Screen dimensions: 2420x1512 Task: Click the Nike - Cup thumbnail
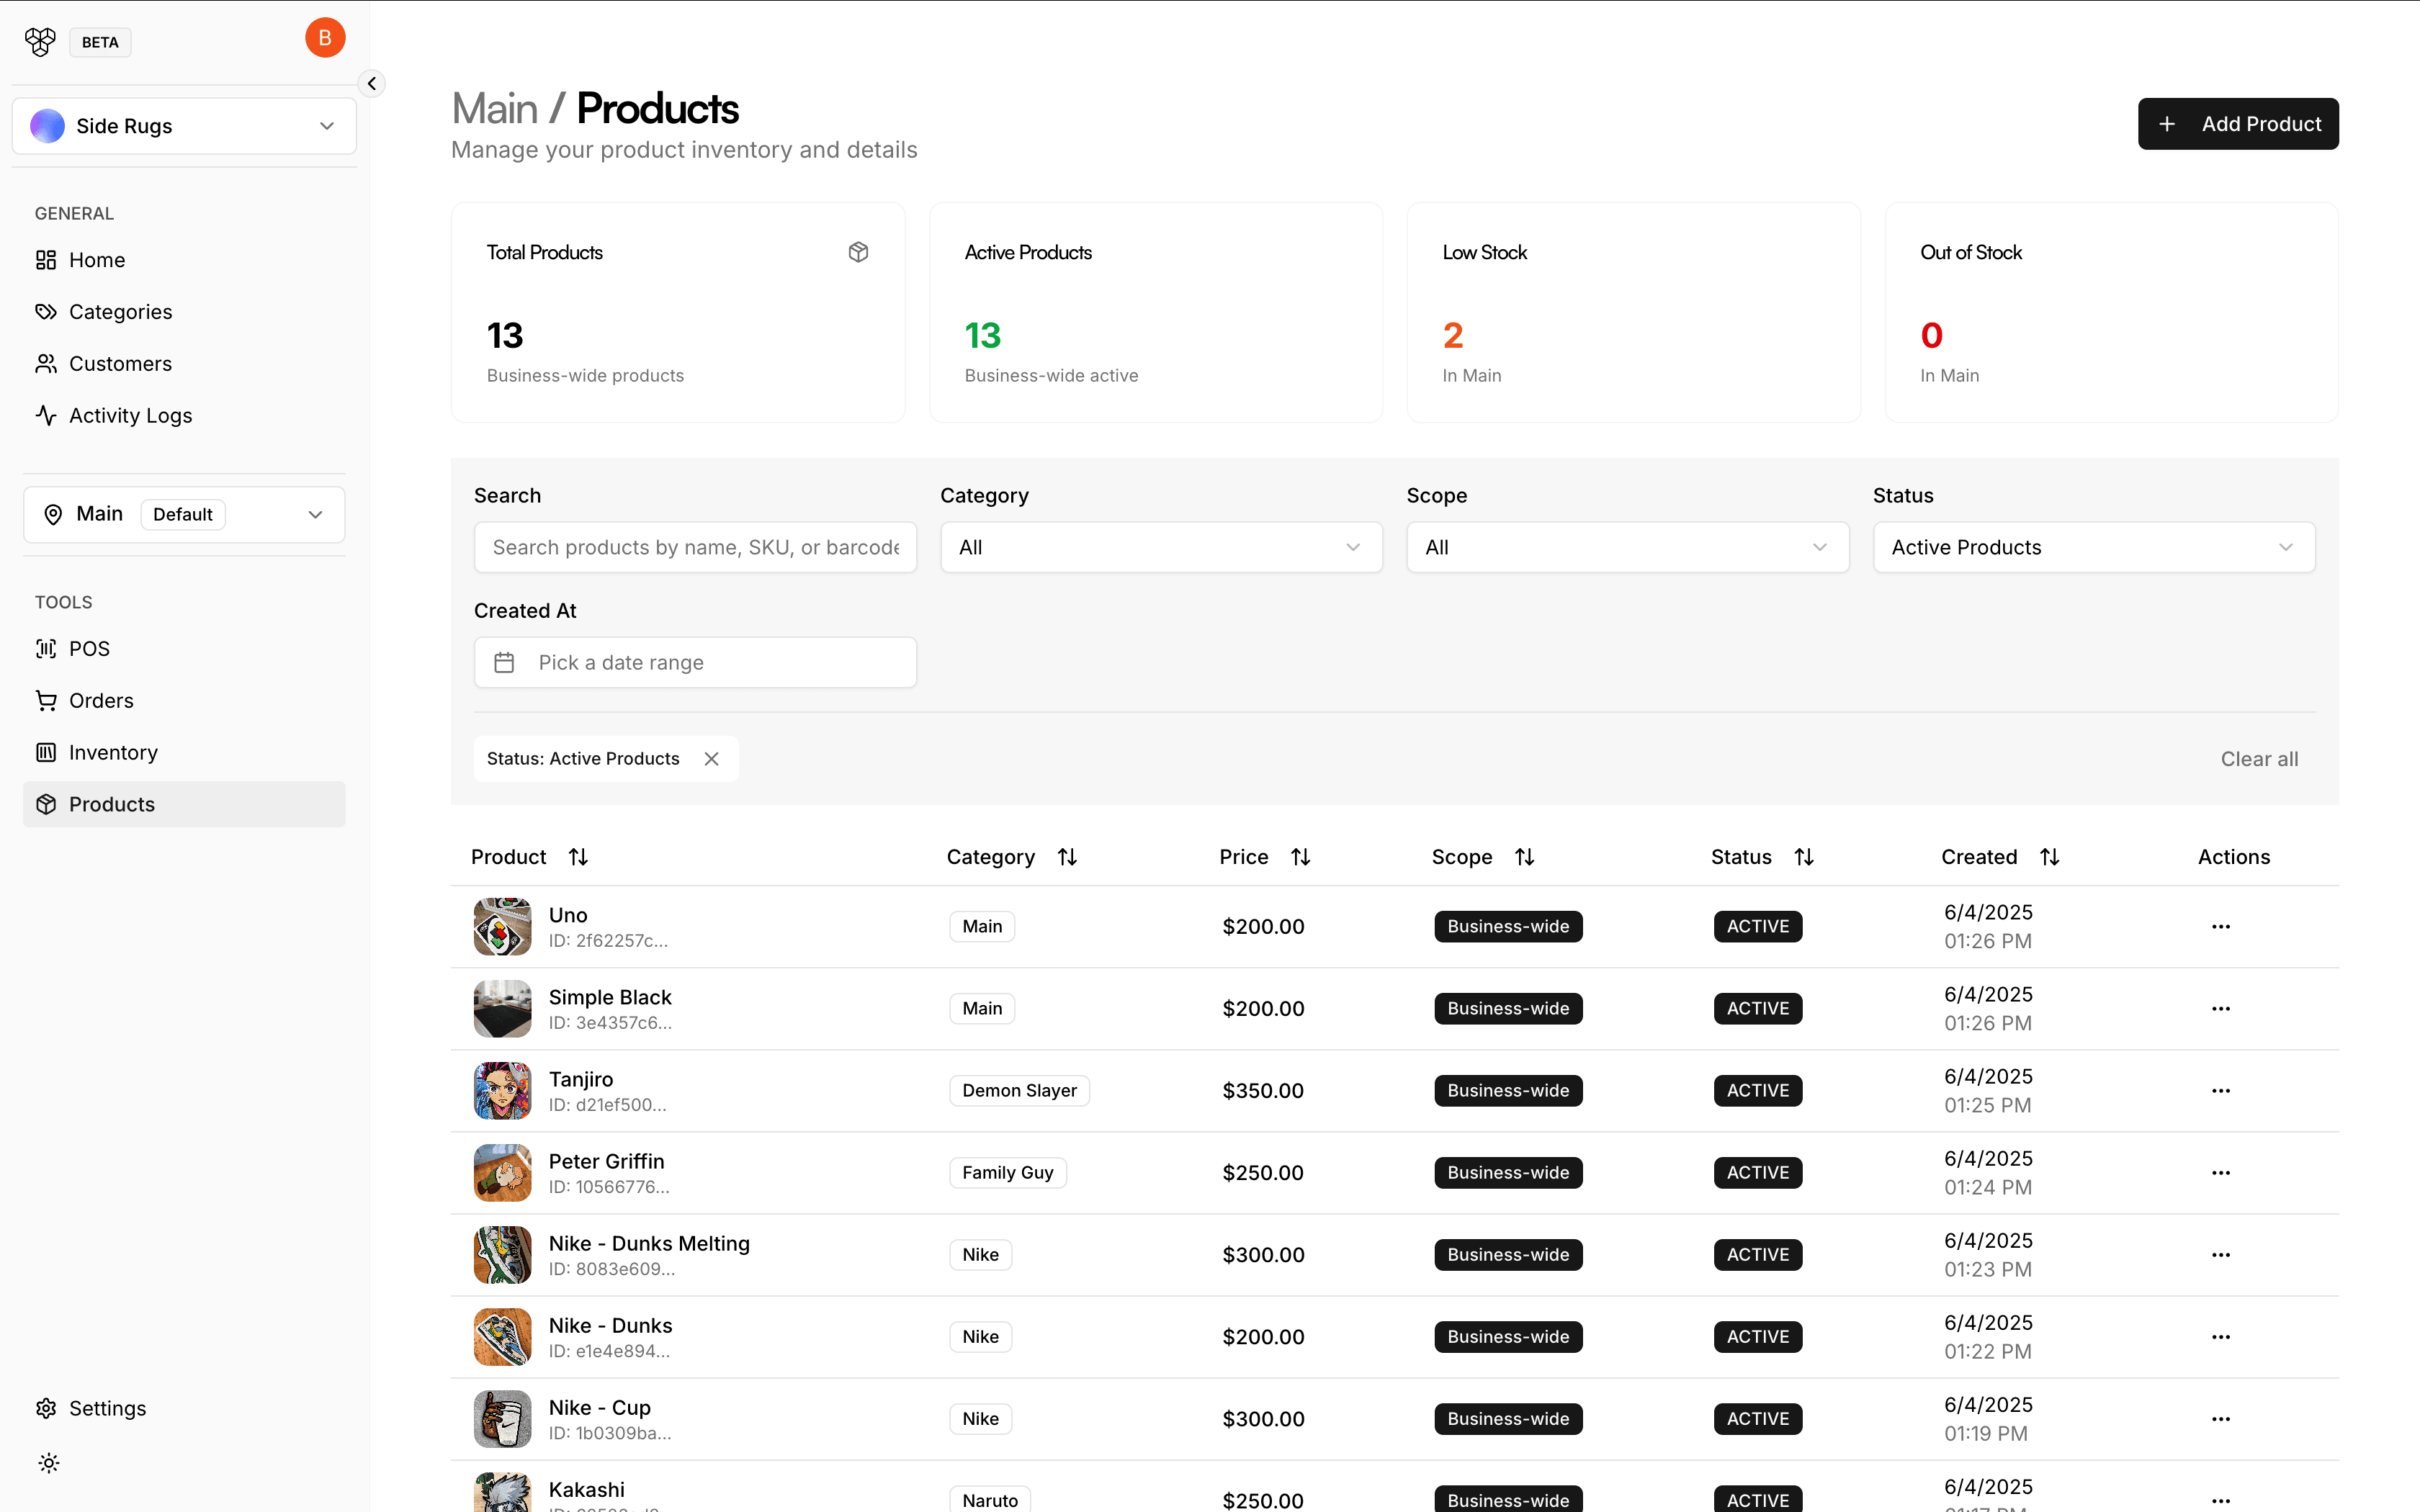[x=502, y=1419]
